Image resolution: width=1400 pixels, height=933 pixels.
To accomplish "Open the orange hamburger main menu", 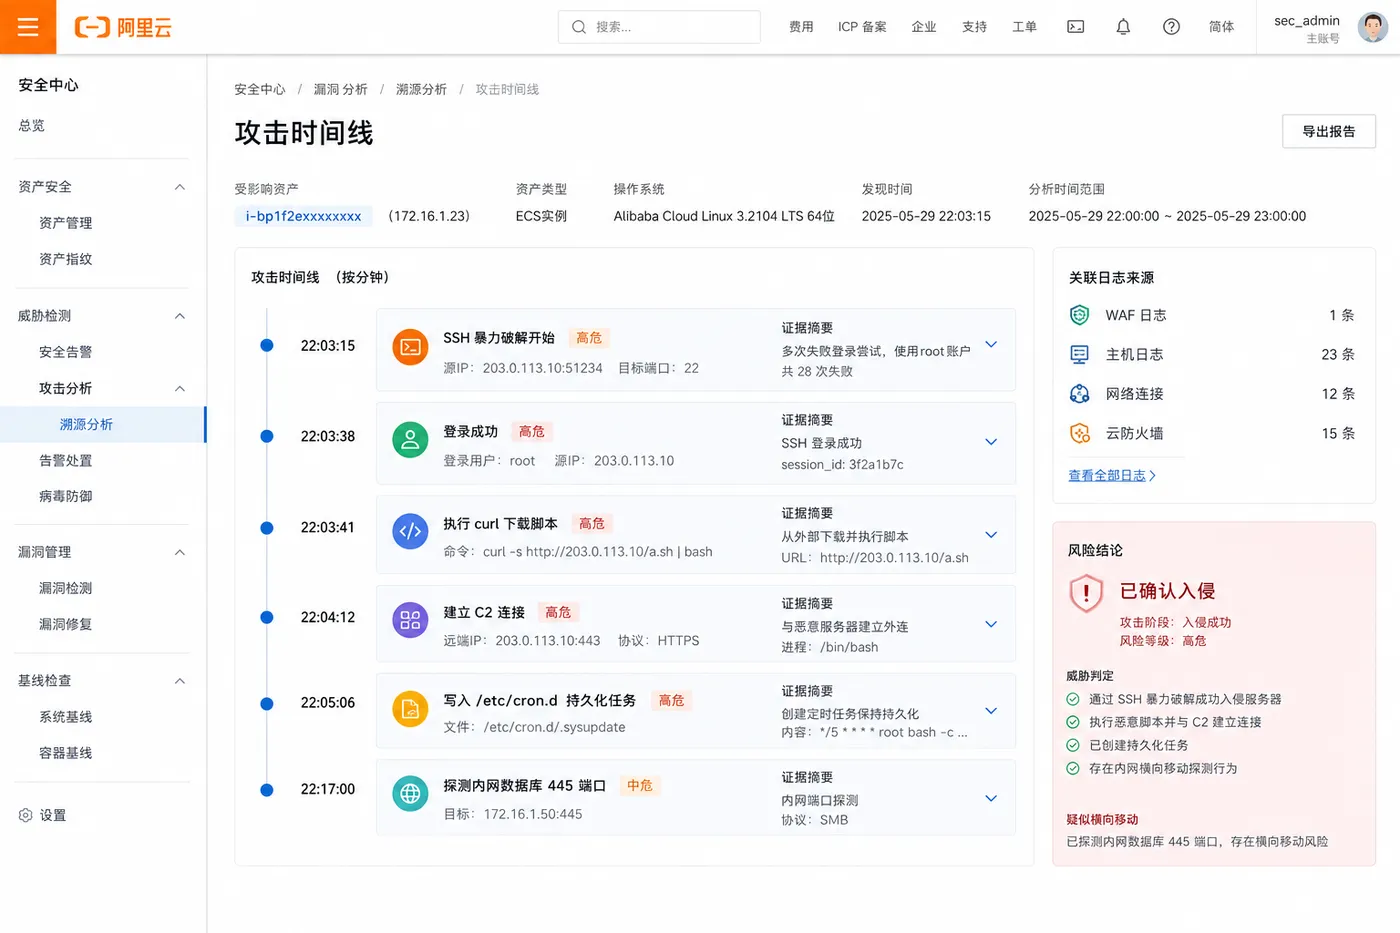I will pyautogui.click(x=28, y=27).
